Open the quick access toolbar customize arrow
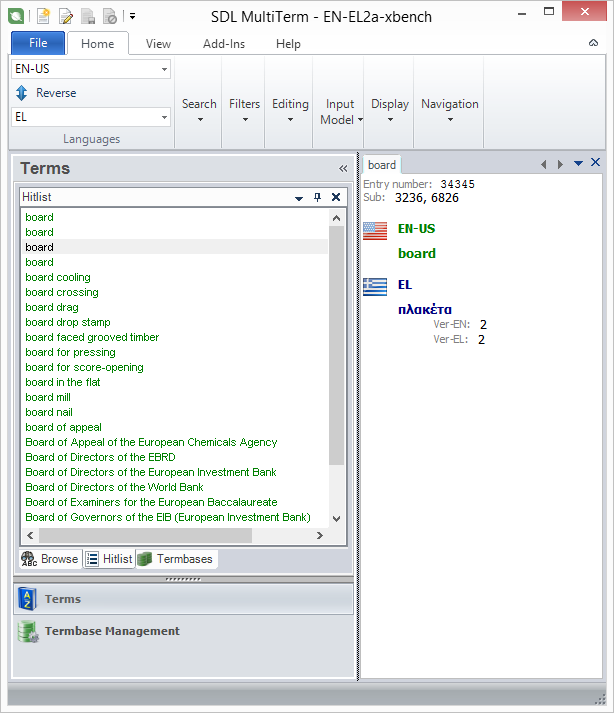Image resolution: width=614 pixels, height=713 pixels. coord(132,16)
